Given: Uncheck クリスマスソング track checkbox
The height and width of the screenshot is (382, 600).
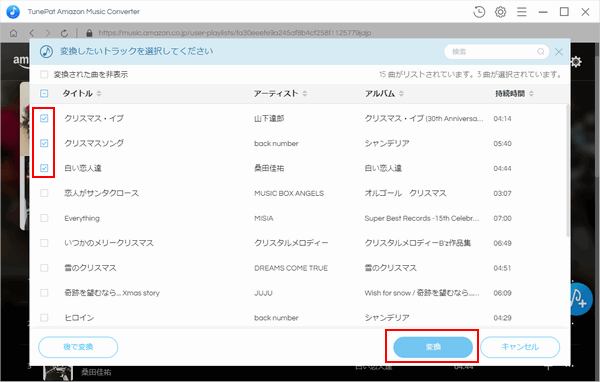Looking at the screenshot, I should tap(44, 143).
